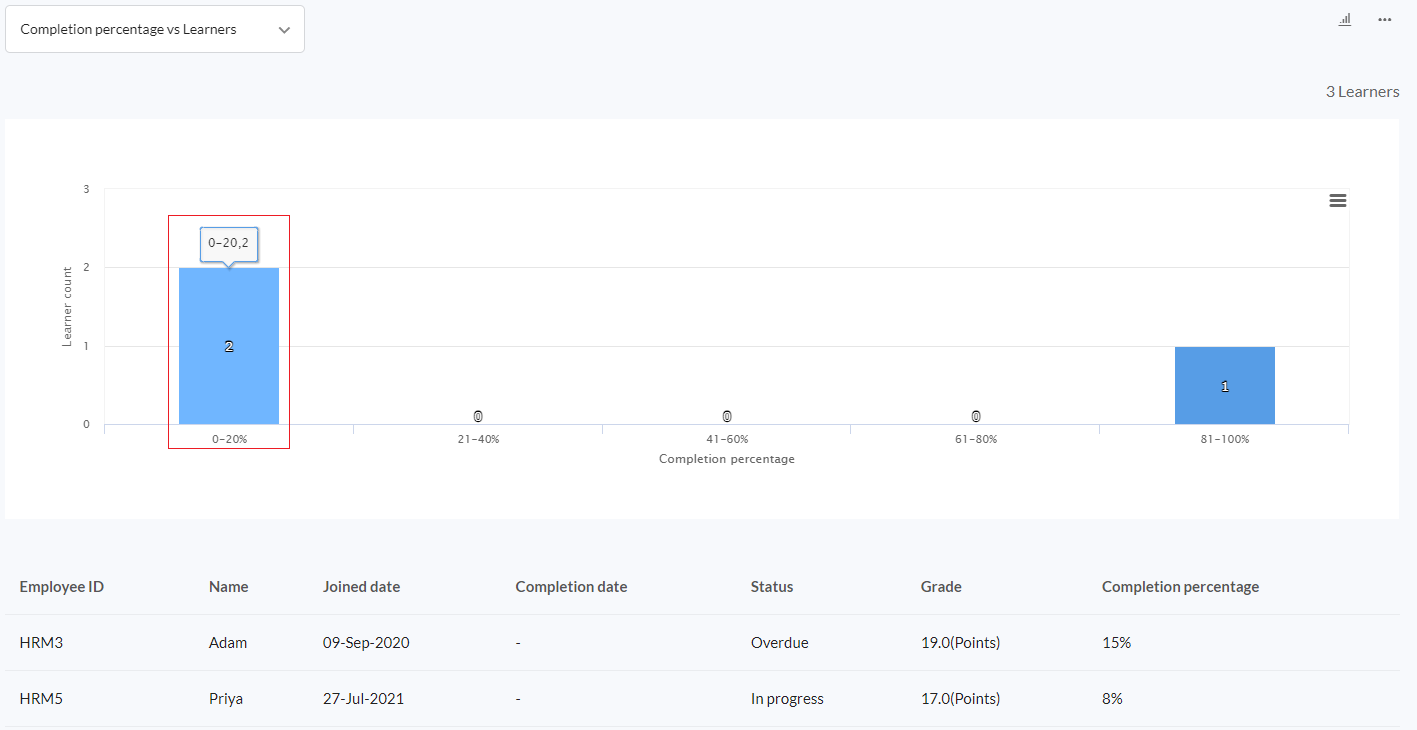The width and height of the screenshot is (1417, 730).
Task: Open the Completion percentage vs Learners dropdown
Action: coord(155,29)
